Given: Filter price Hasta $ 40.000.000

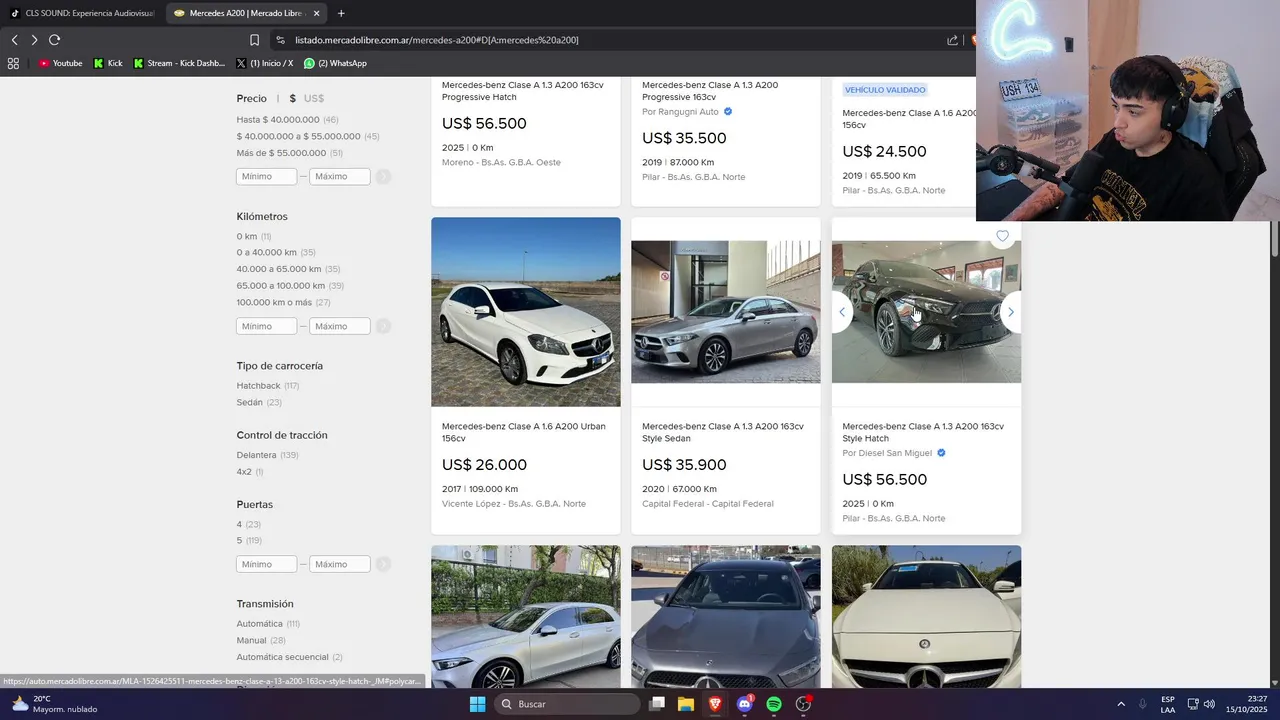Looking at the screenshot, I should coord(278,119).
